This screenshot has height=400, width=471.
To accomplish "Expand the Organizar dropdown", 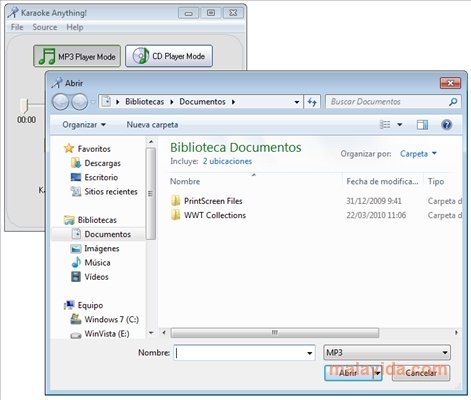I will (84, 125).
